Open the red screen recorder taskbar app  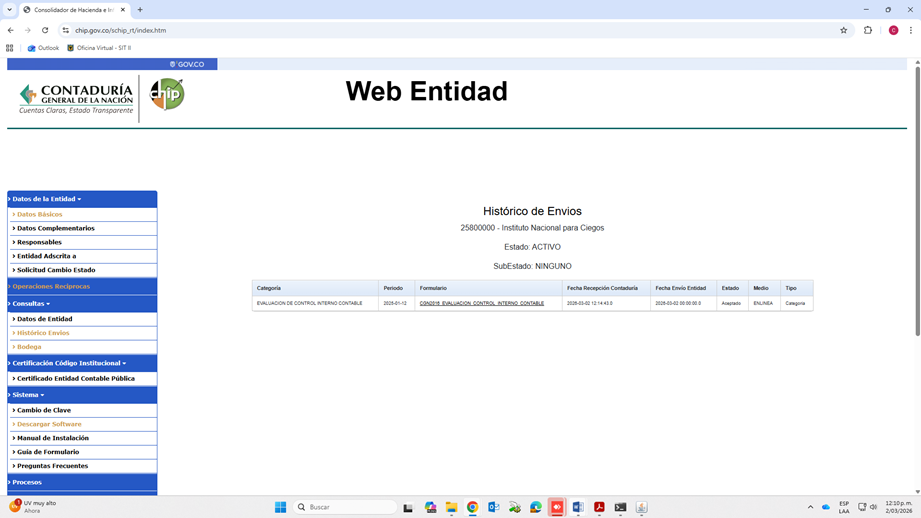(557, 507)
